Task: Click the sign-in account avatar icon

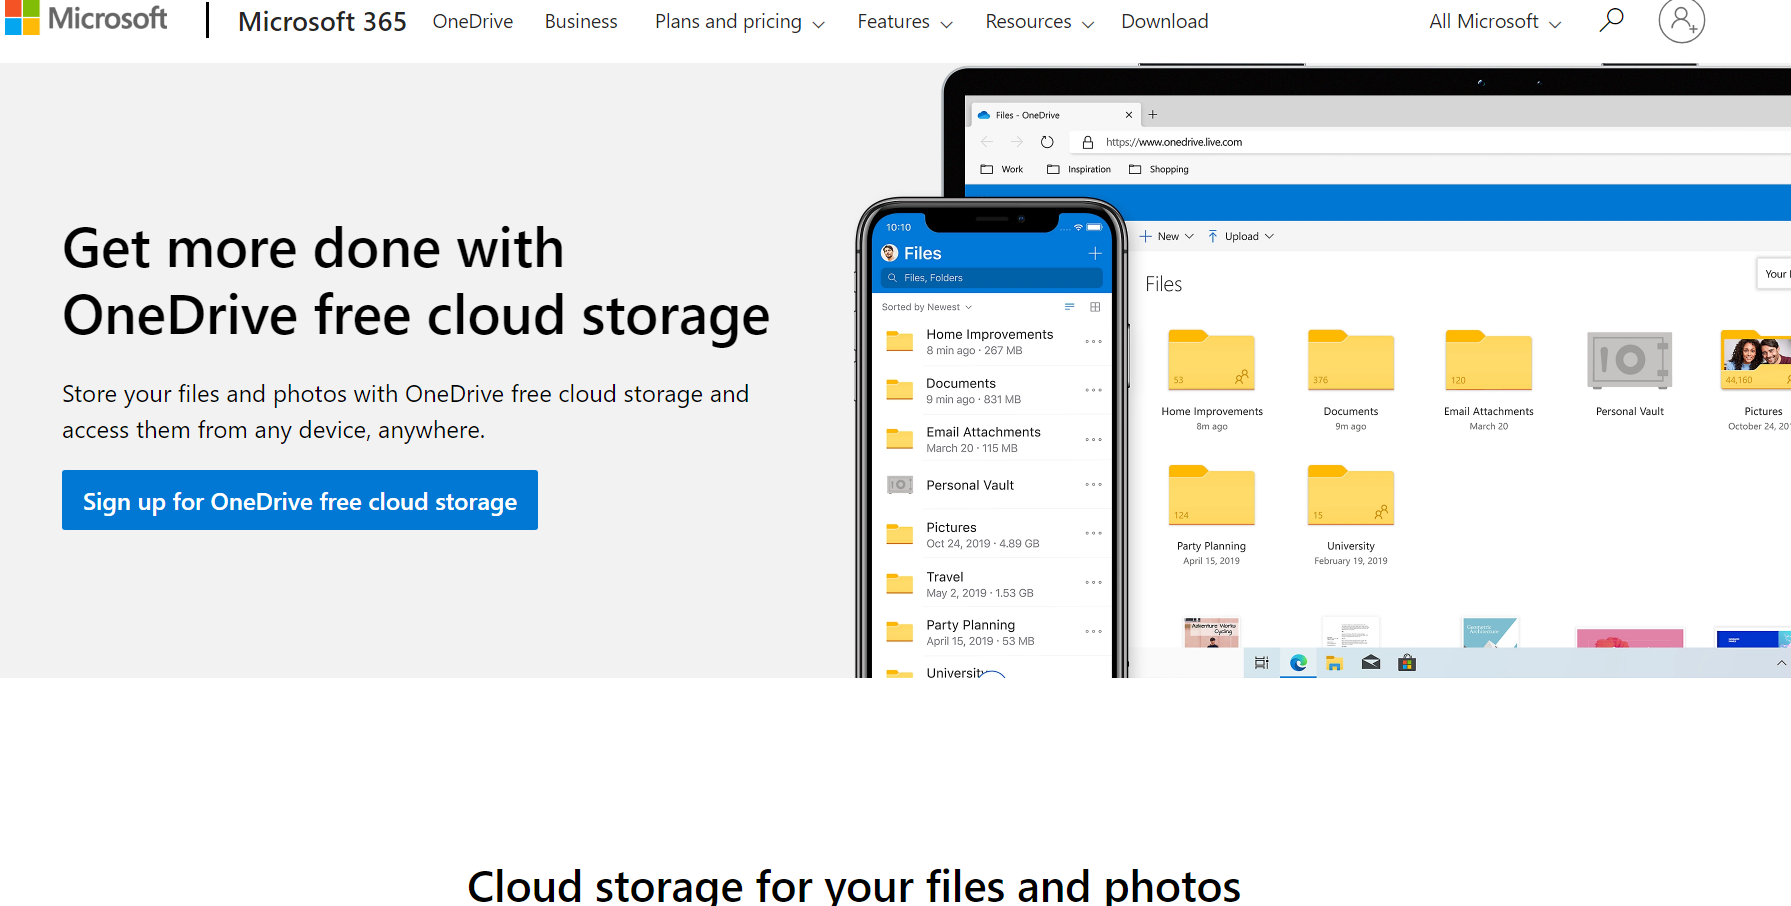Action: (1681, 20)
